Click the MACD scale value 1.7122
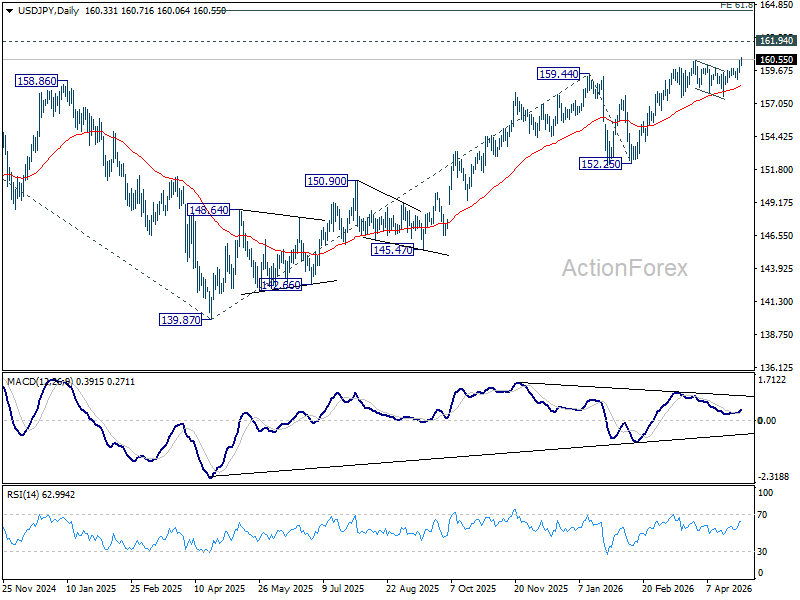 click(772, 380)
